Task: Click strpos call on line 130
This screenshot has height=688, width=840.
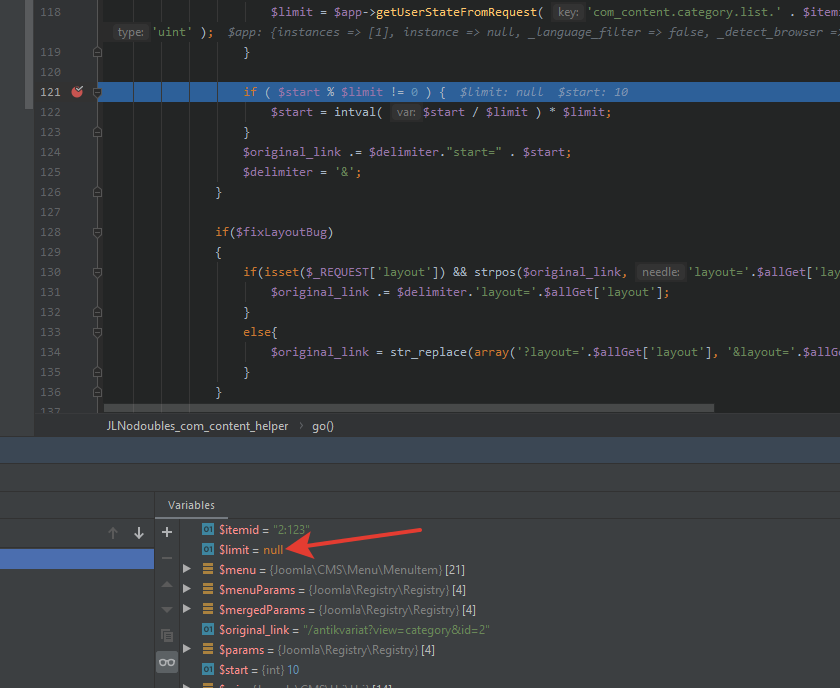Action: (x=493, y=272)
